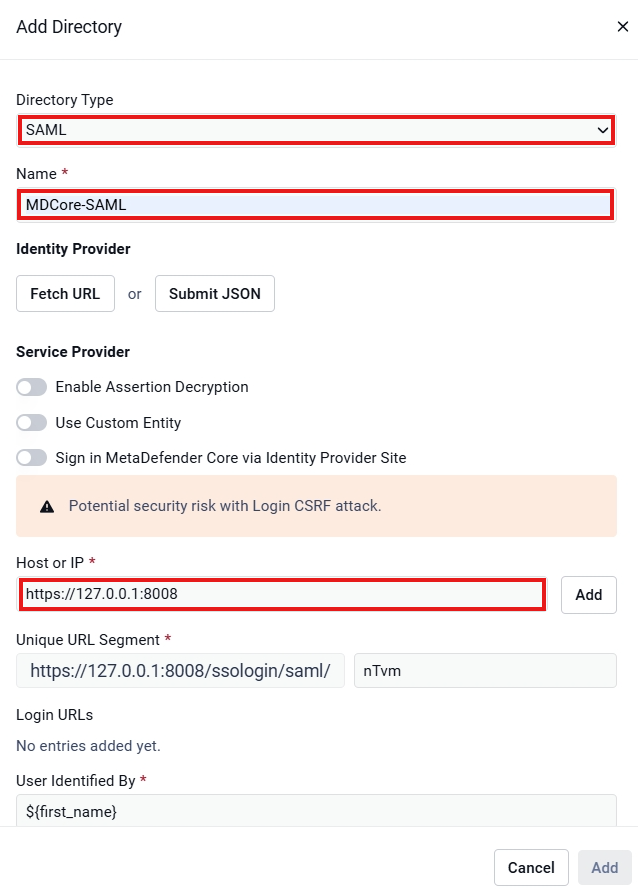The height and width of the screenshot is (891, 638).
Task: Click the ssologin/saml URL prefix box
Action: [180, 671]
